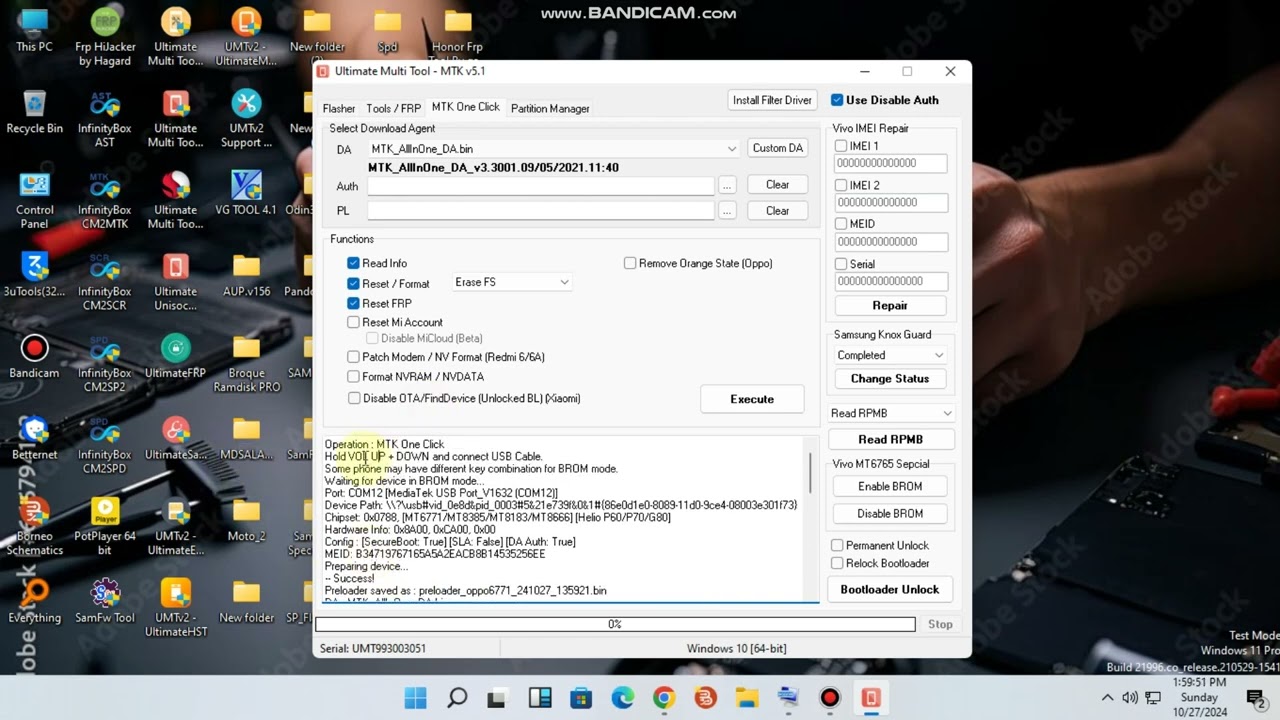The image size is (1280, 720).
Task: Click Enable BROM button
Action: pos(890,486)
